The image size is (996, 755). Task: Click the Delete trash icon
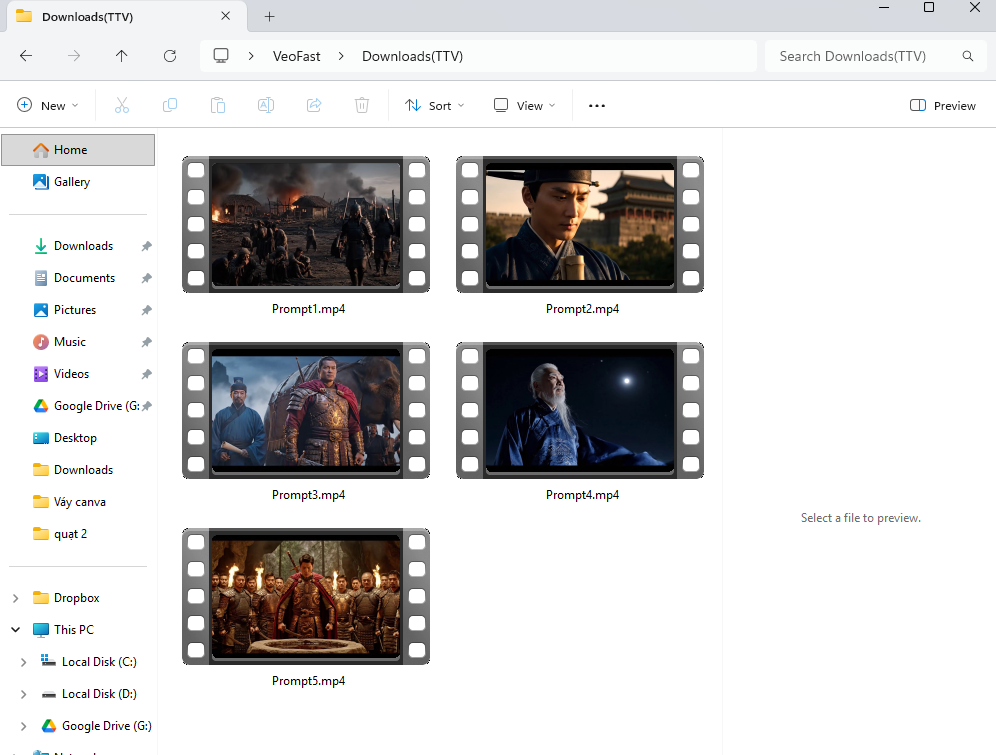pos(362,105)
